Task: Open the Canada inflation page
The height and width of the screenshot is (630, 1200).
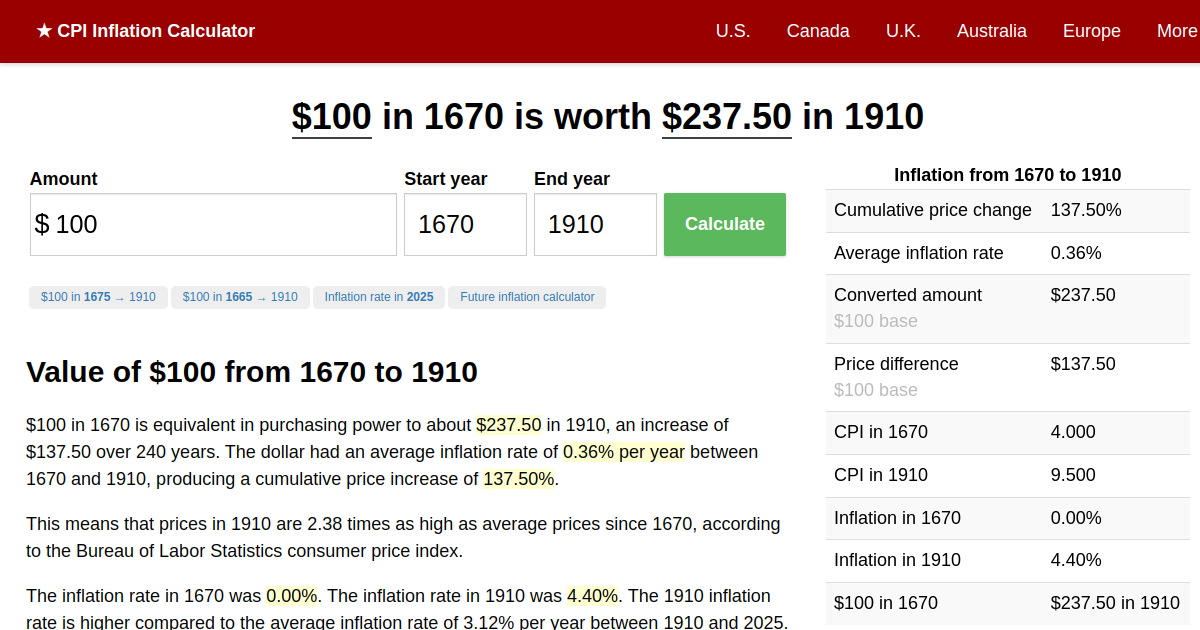Action: 818,31
